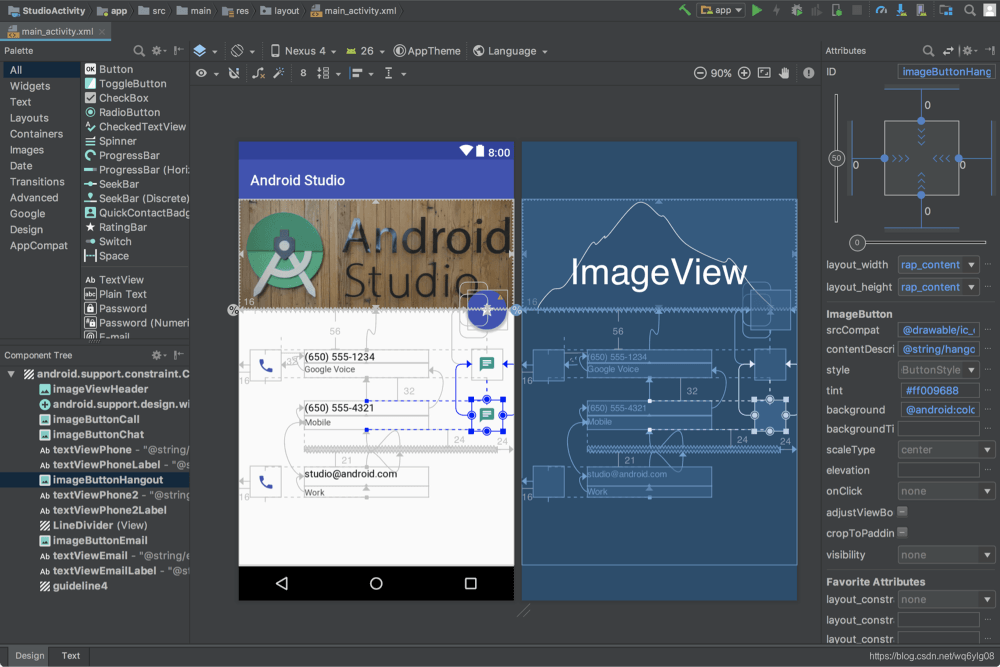The height and width of the screenshot is (667, 1000).
Task: Show warnings and errors icon
Action: pyautogui.click(x=809, y=73)
